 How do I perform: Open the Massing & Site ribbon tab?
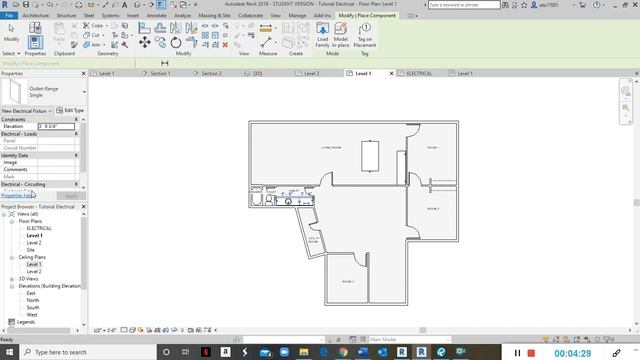coord(214,16)
